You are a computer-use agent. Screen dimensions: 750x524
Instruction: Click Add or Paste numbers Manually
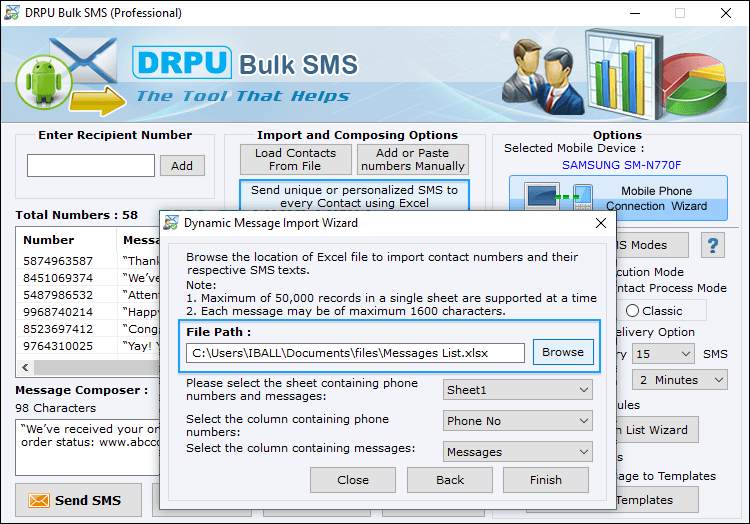[413, 160]
